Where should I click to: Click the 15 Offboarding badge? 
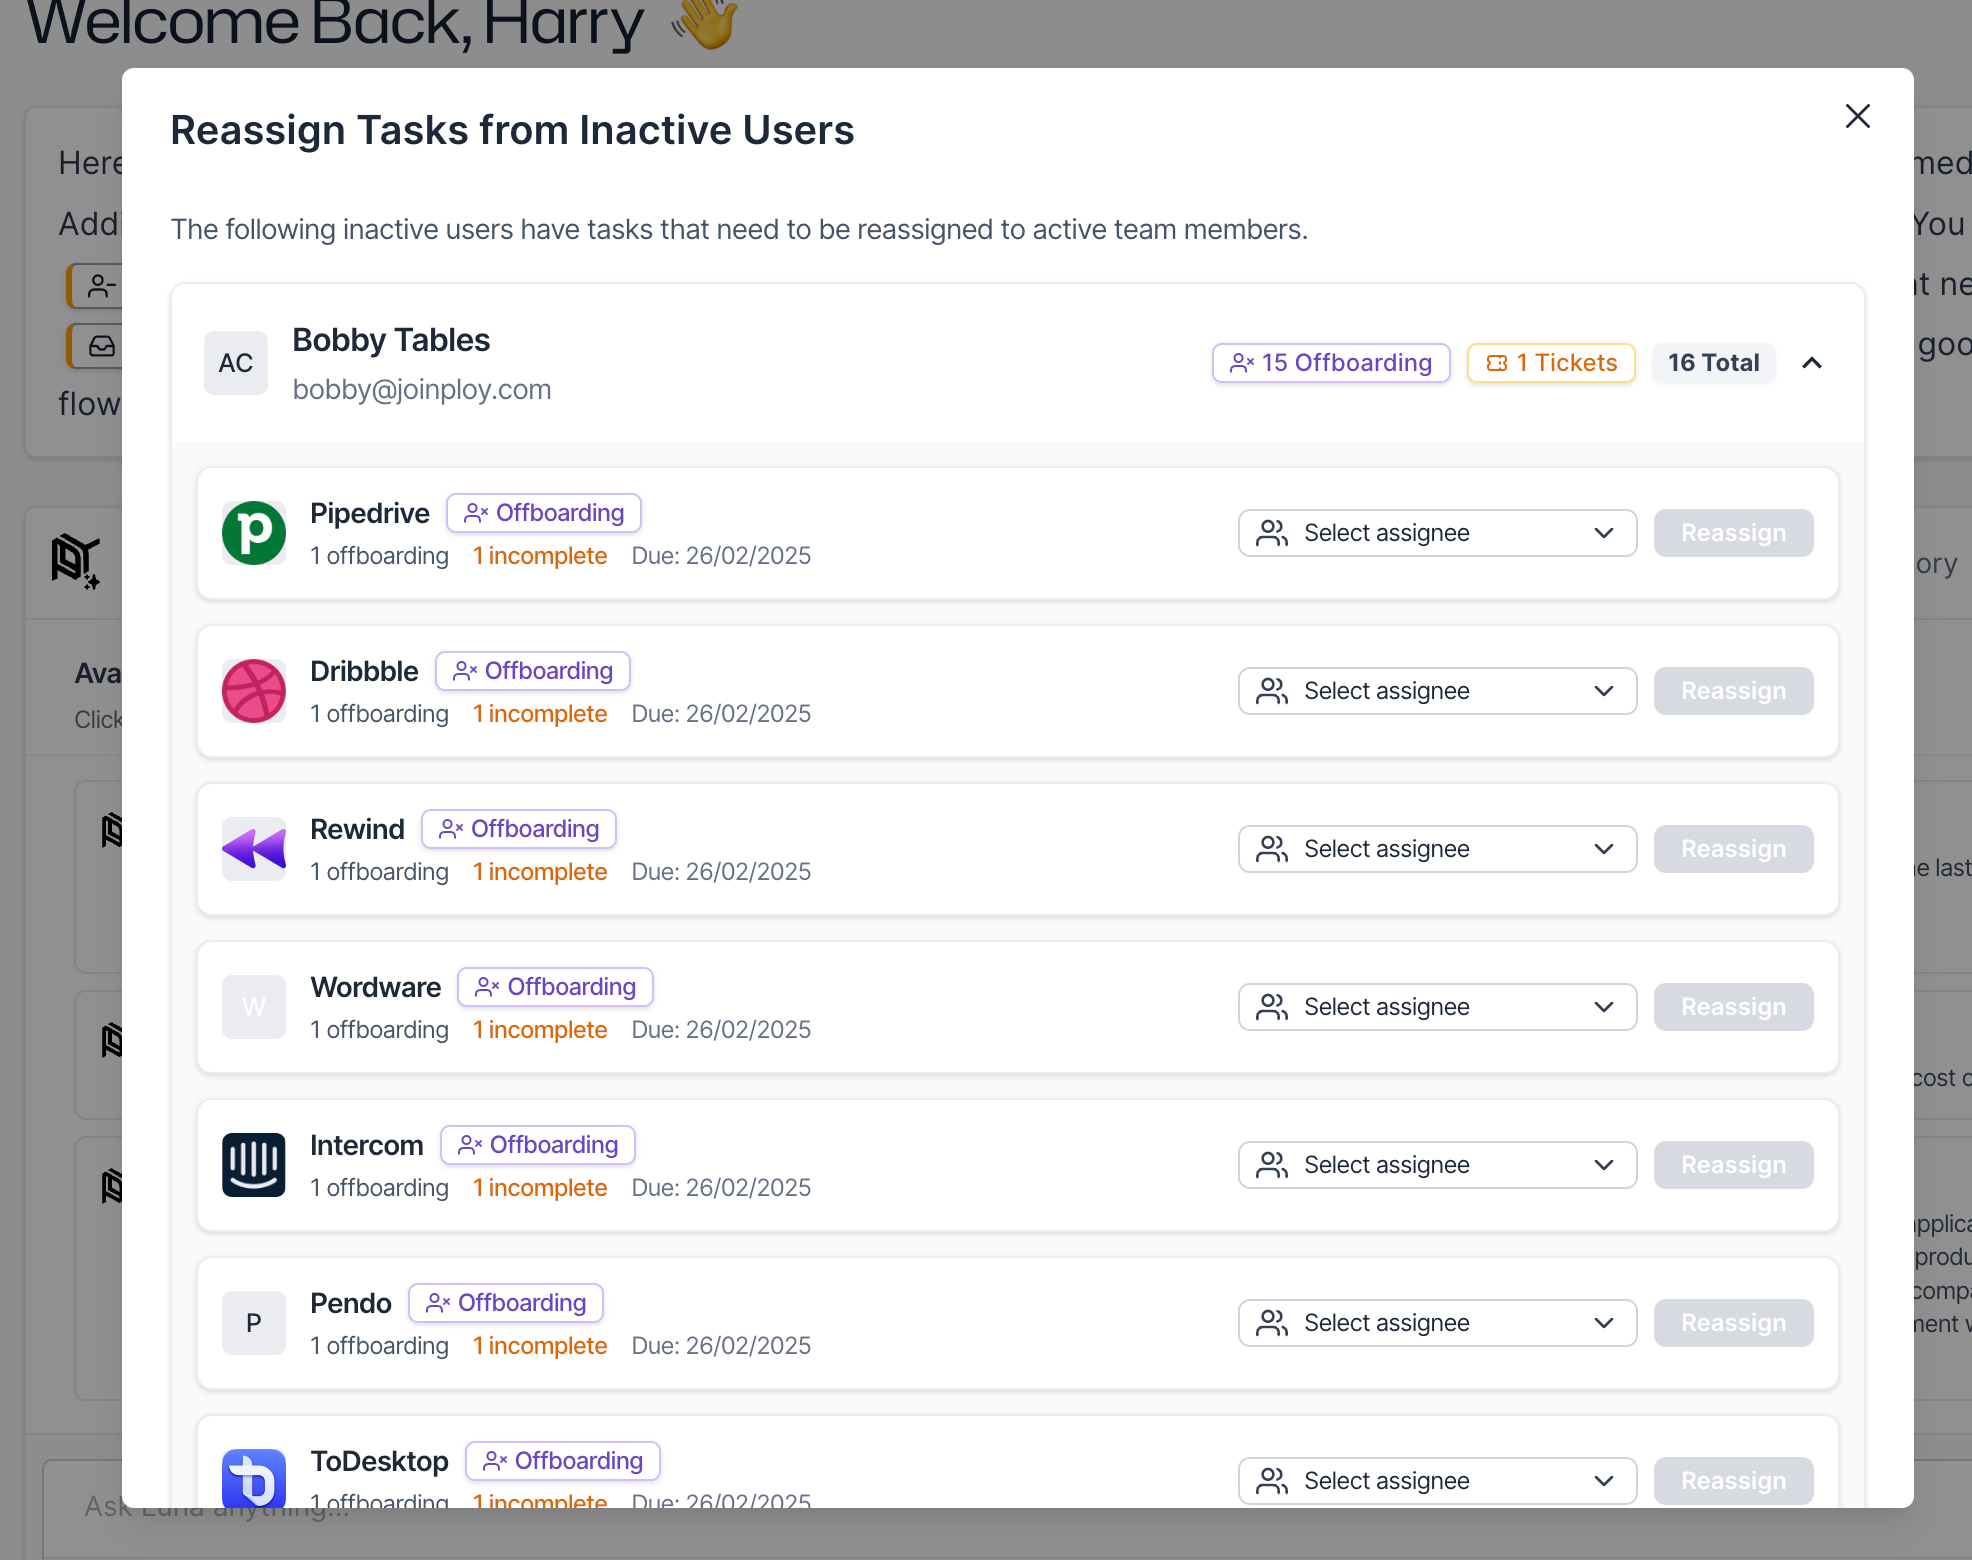[x=1330, y=363]
